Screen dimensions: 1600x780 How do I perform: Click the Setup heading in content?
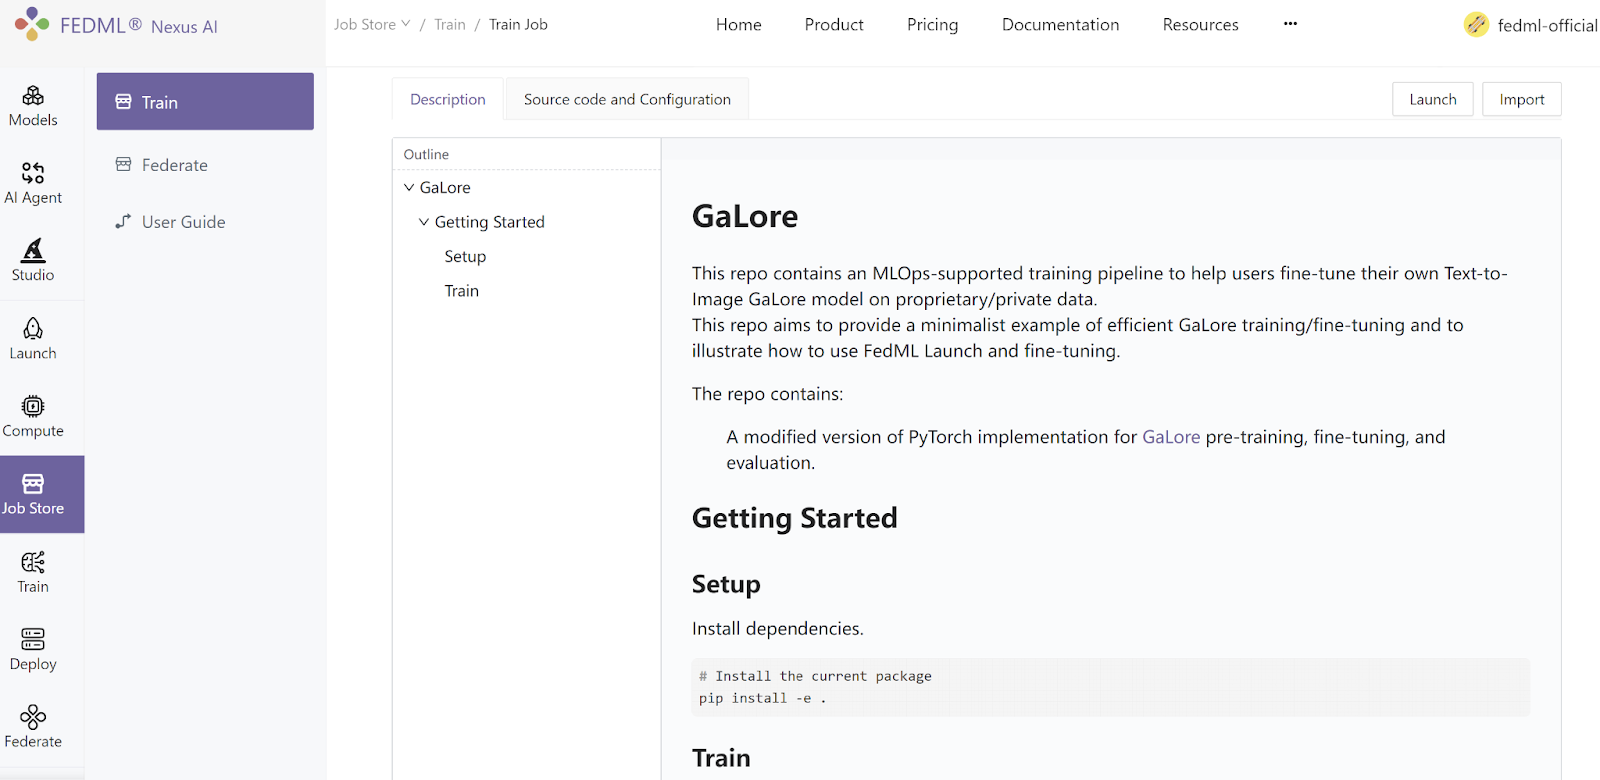tap(726, 584)
